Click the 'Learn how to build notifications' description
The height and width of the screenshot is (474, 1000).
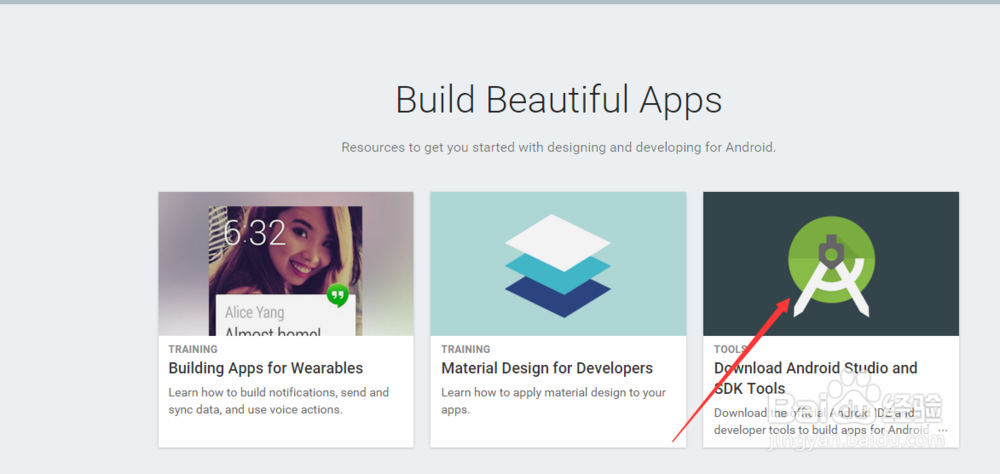point(279,401)
